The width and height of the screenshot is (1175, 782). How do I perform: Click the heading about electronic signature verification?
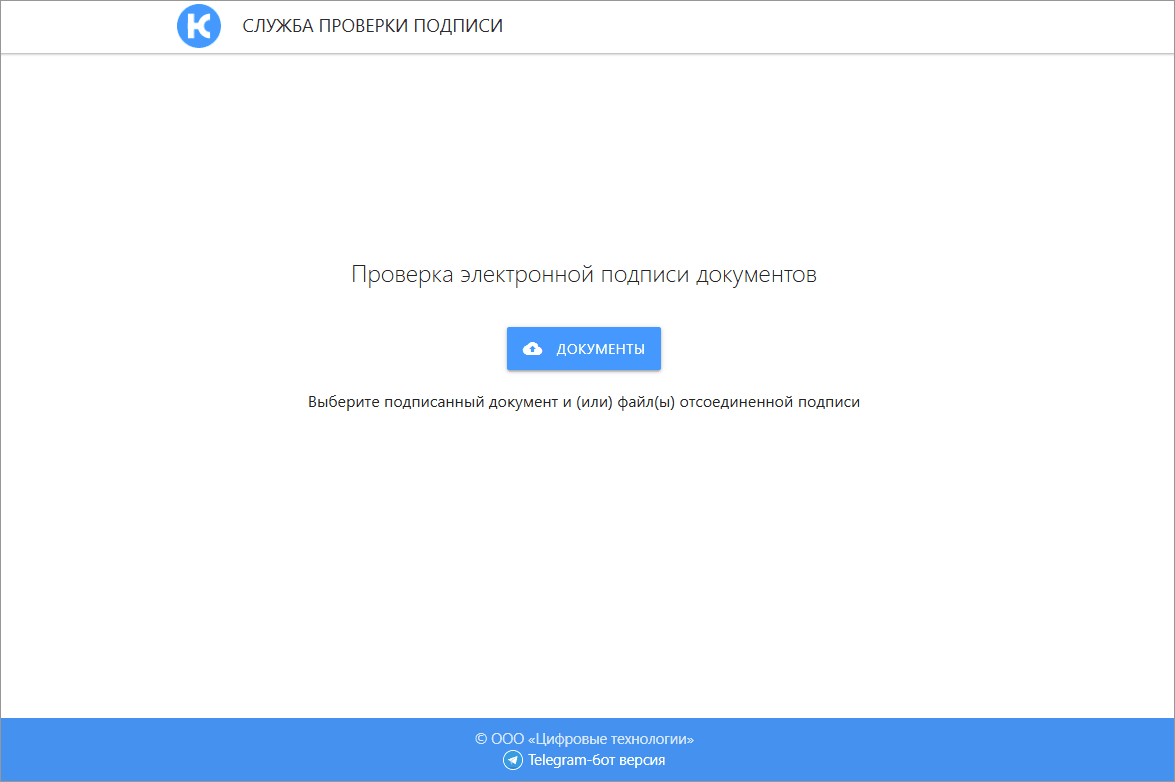(x=583, y=274)
